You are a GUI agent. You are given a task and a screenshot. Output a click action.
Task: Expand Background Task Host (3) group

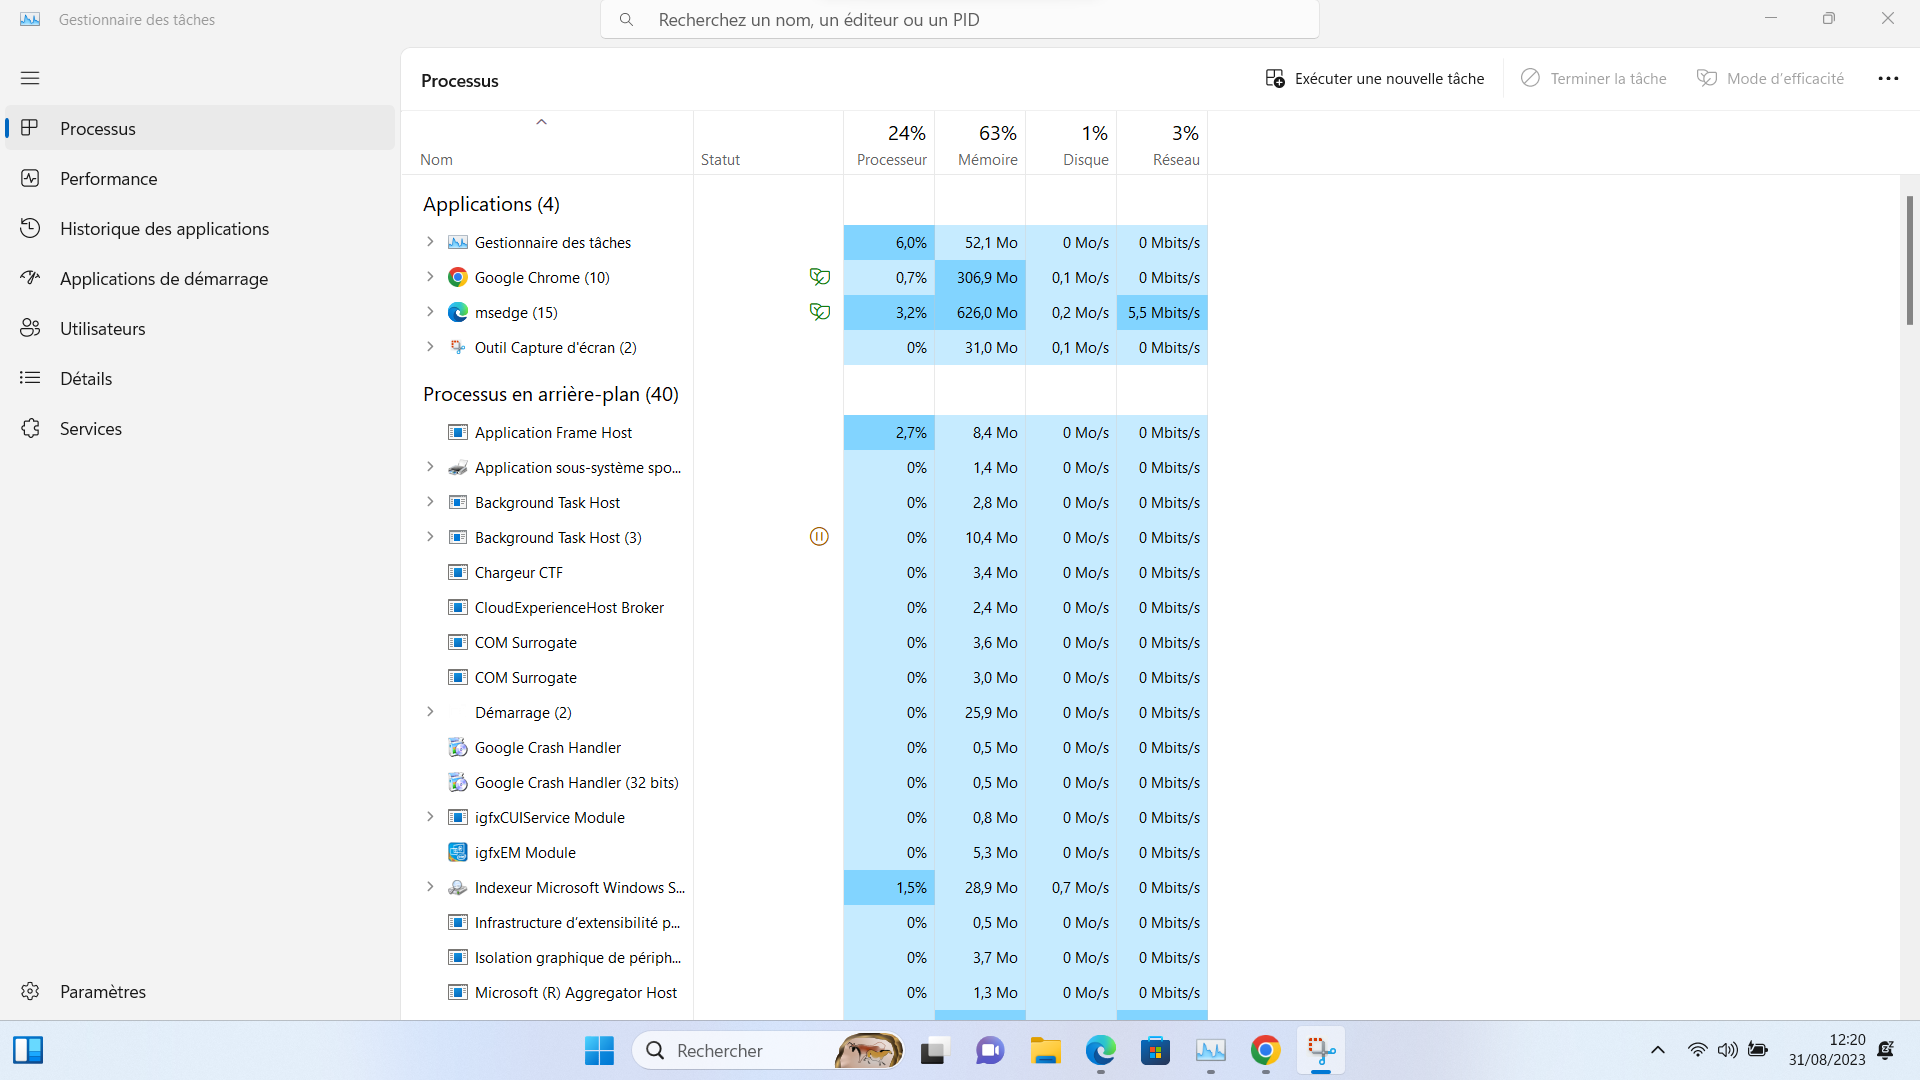[430, 537]
